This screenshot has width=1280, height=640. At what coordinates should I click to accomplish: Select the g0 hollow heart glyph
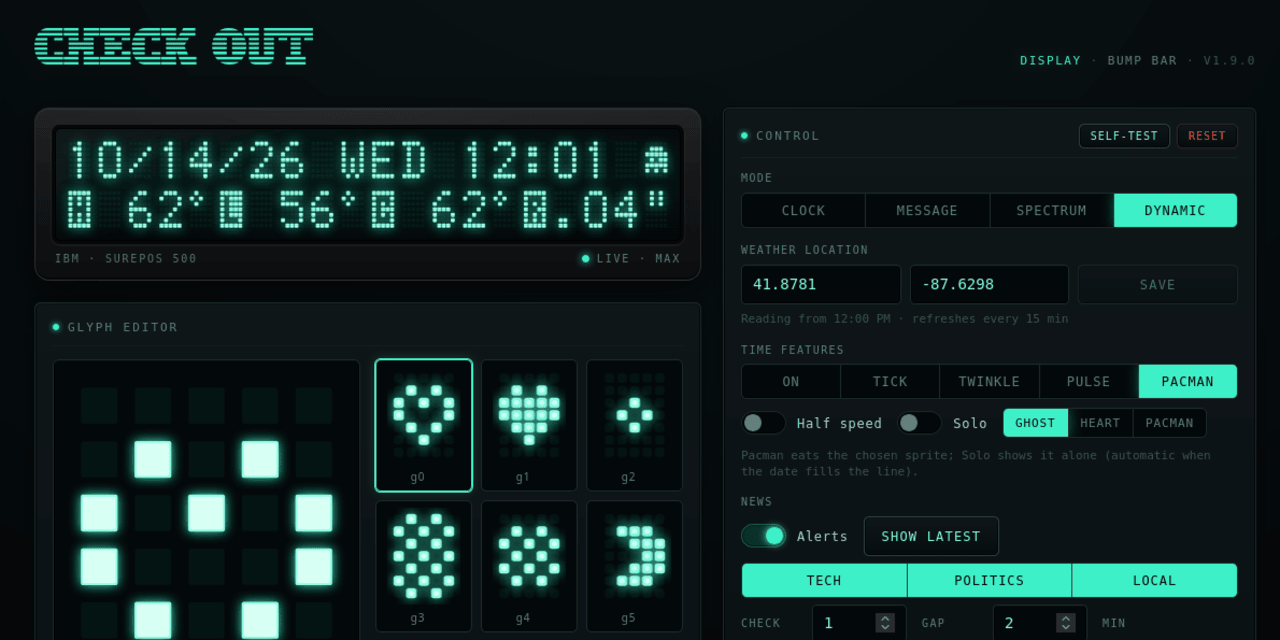click(x=424, y=425)
